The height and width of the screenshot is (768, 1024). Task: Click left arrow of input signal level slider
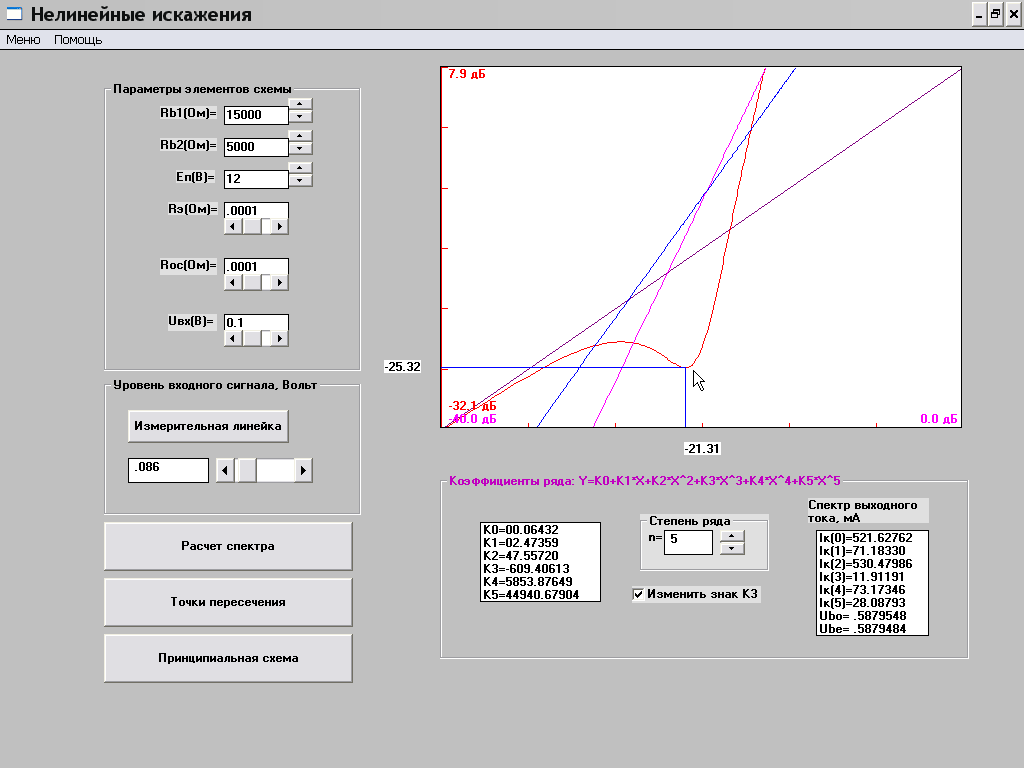pyautogui.click(x=226, y=470)
